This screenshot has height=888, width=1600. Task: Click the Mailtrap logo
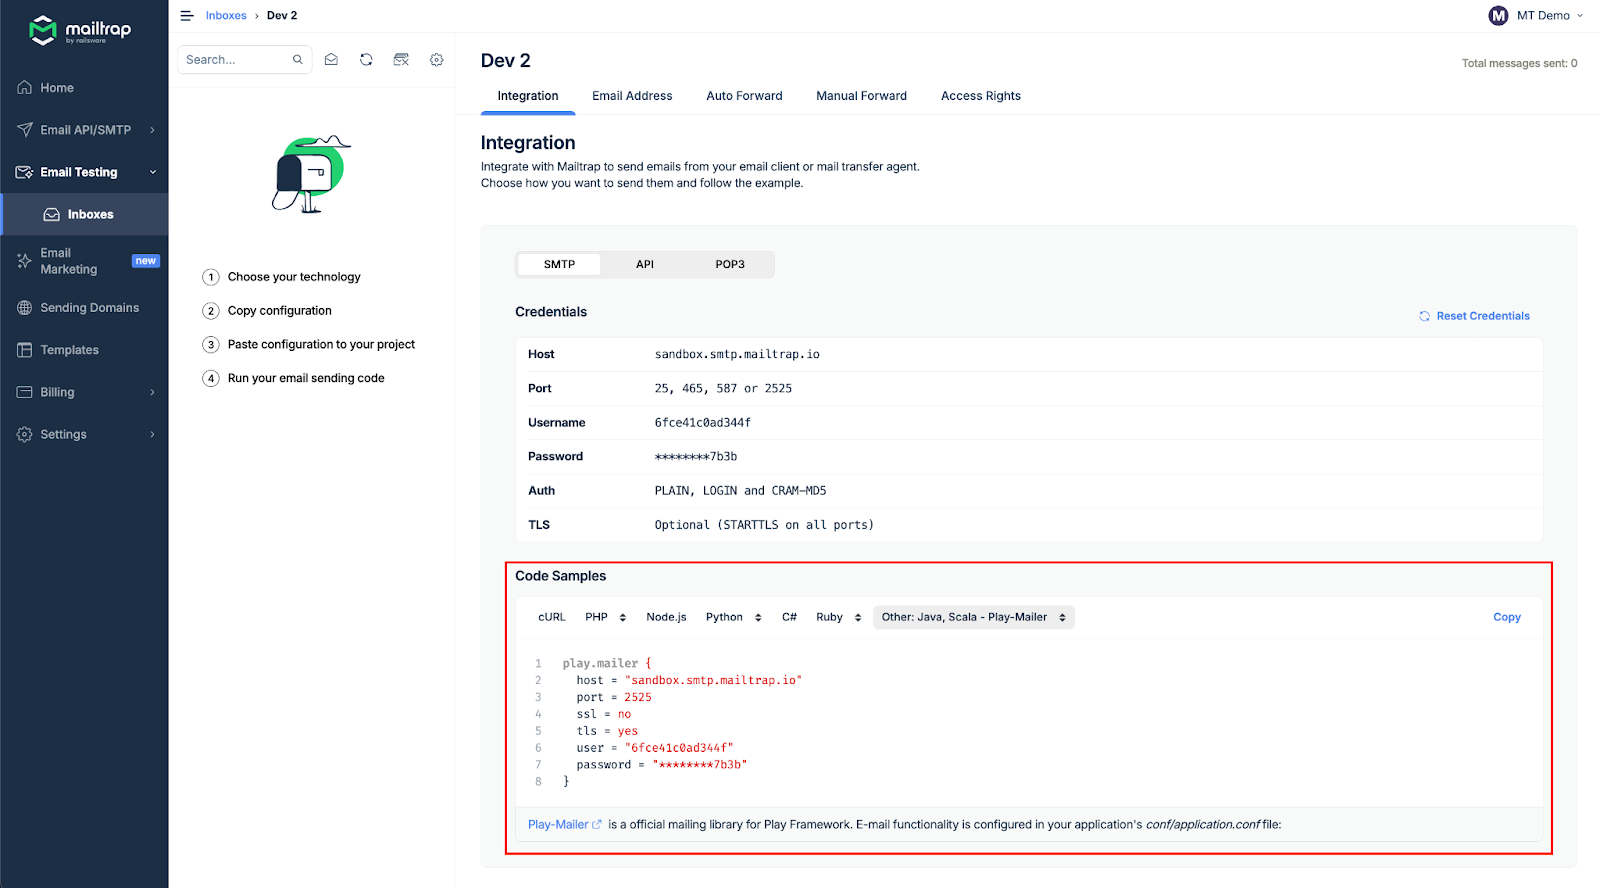81,30
